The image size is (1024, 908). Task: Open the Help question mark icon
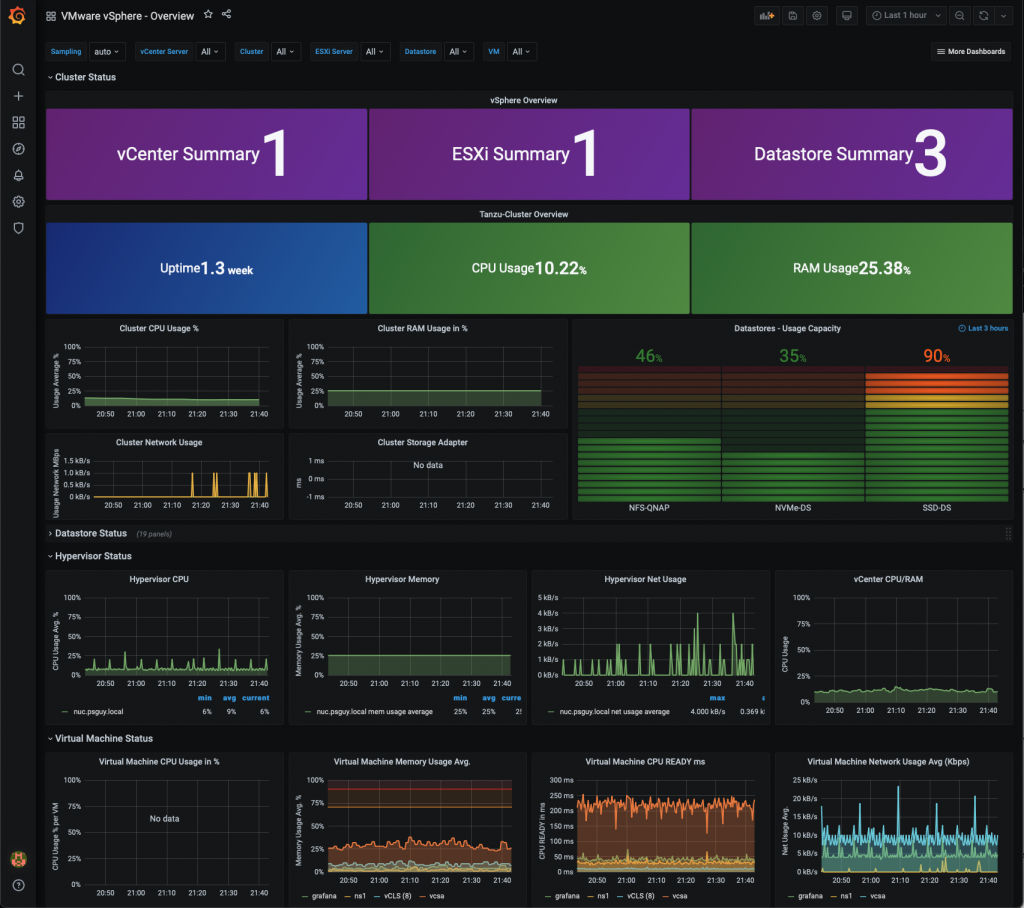tap(18, 885)
